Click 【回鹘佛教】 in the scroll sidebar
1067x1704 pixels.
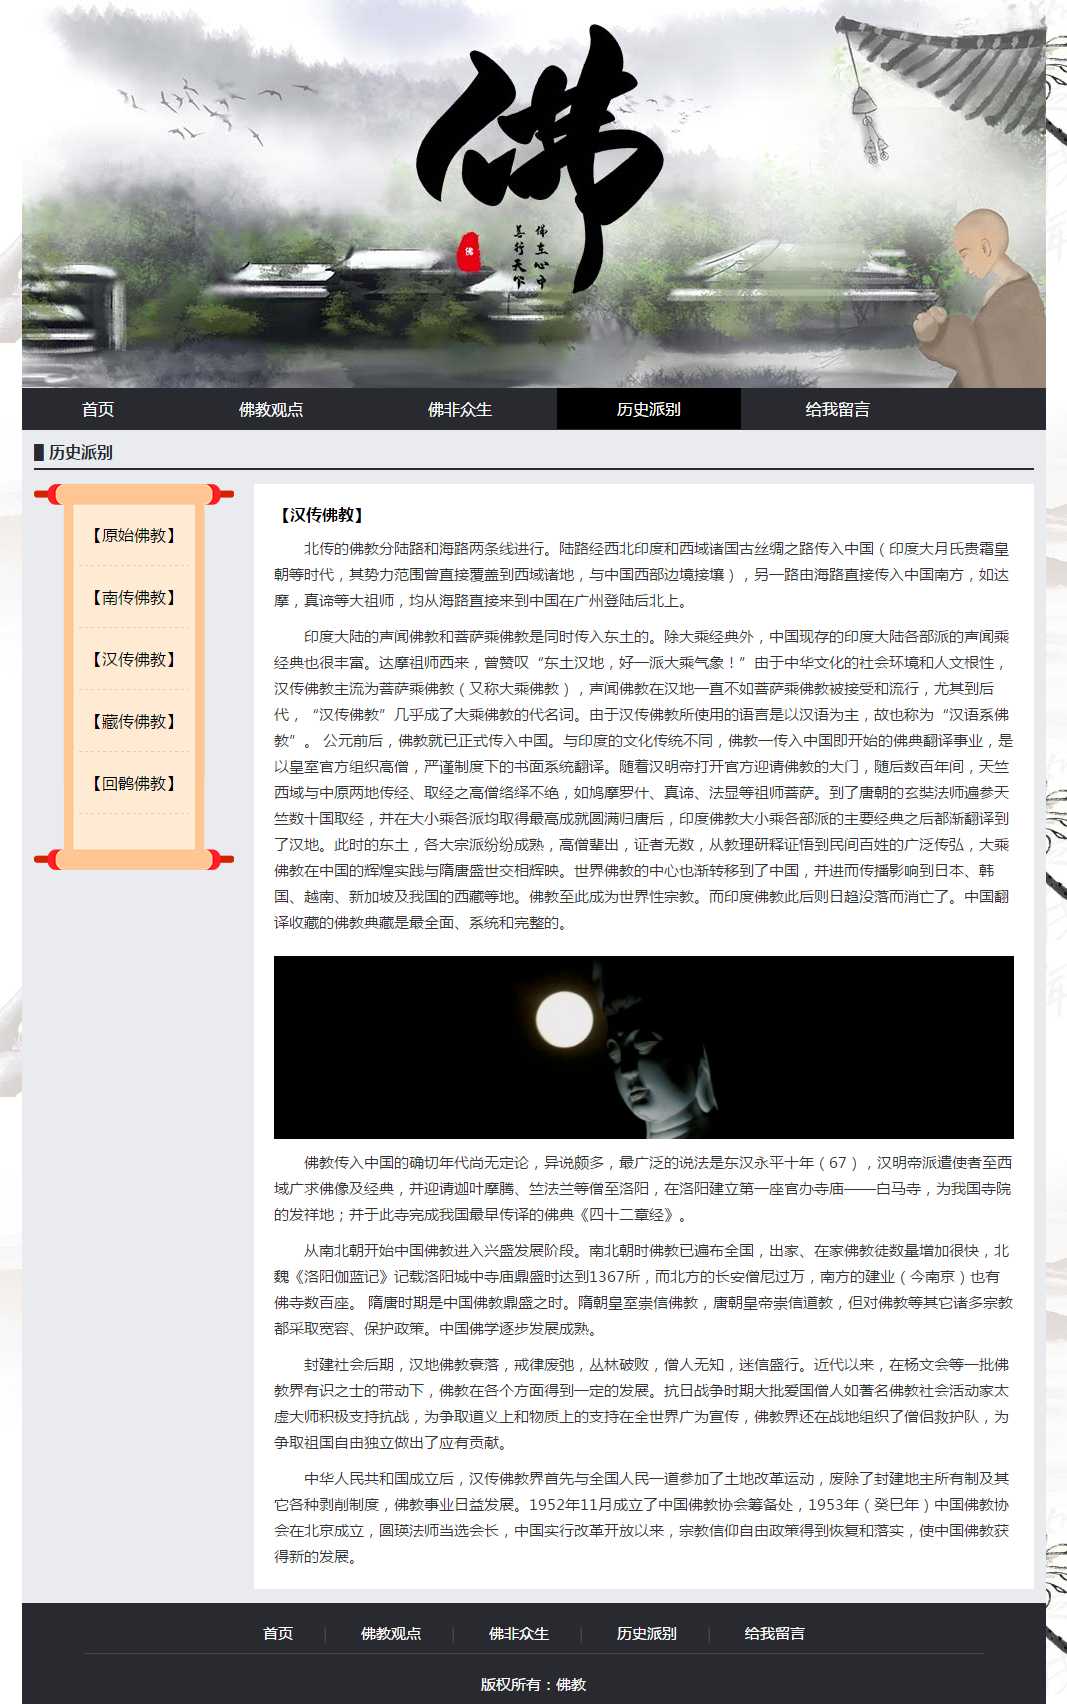(x=134, y=784)
